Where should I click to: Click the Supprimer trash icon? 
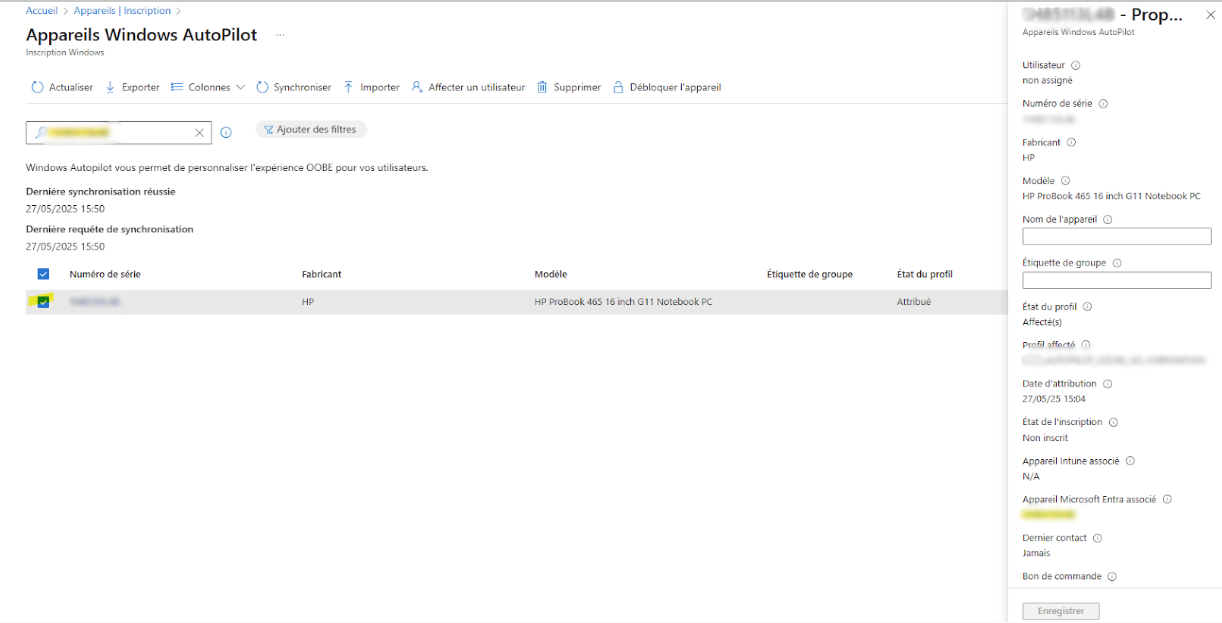(x=543, y=88)
